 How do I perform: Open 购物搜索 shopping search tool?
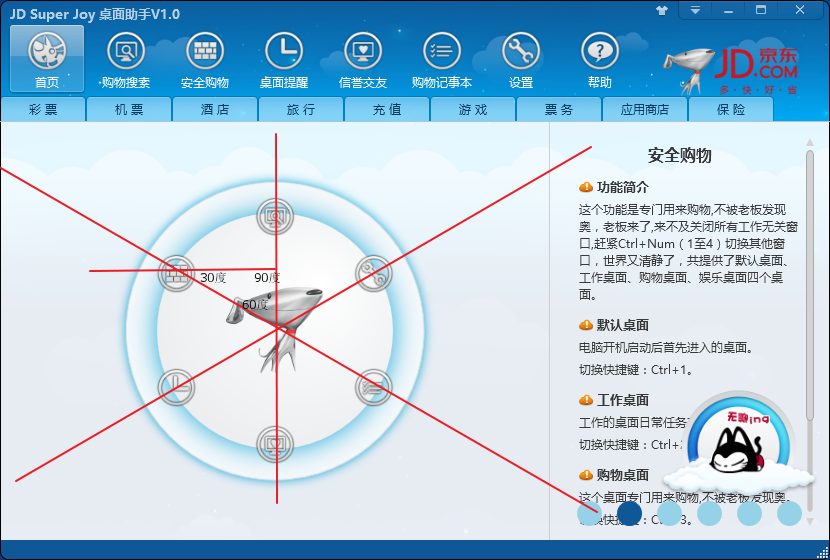(126, 59)
